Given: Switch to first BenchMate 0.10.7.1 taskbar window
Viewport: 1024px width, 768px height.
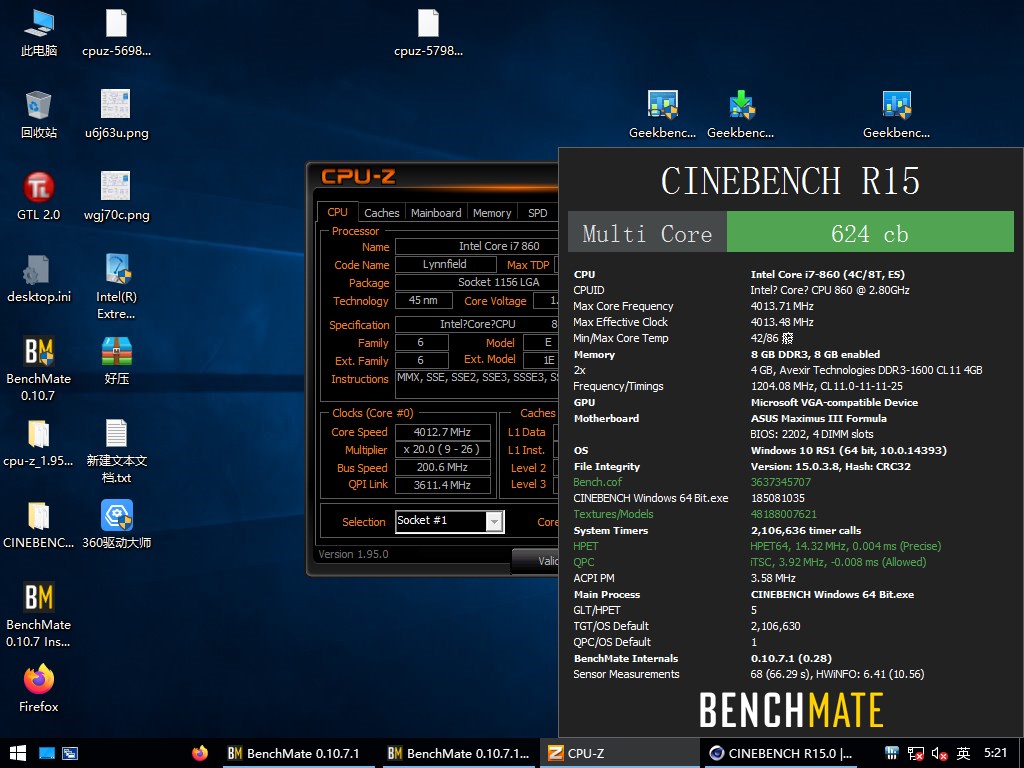Looking at the screenshot, I should [x=298, y=753].
